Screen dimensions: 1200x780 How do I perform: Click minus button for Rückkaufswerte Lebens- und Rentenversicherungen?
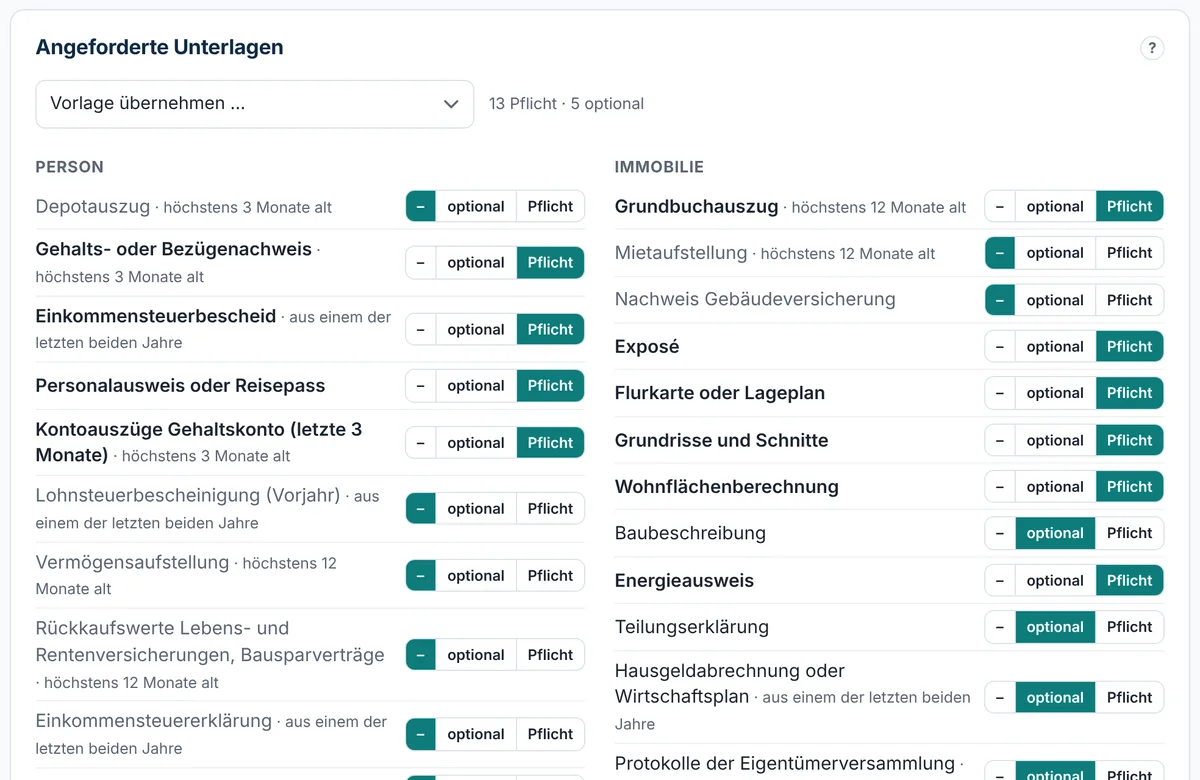(x=420, y=655)
